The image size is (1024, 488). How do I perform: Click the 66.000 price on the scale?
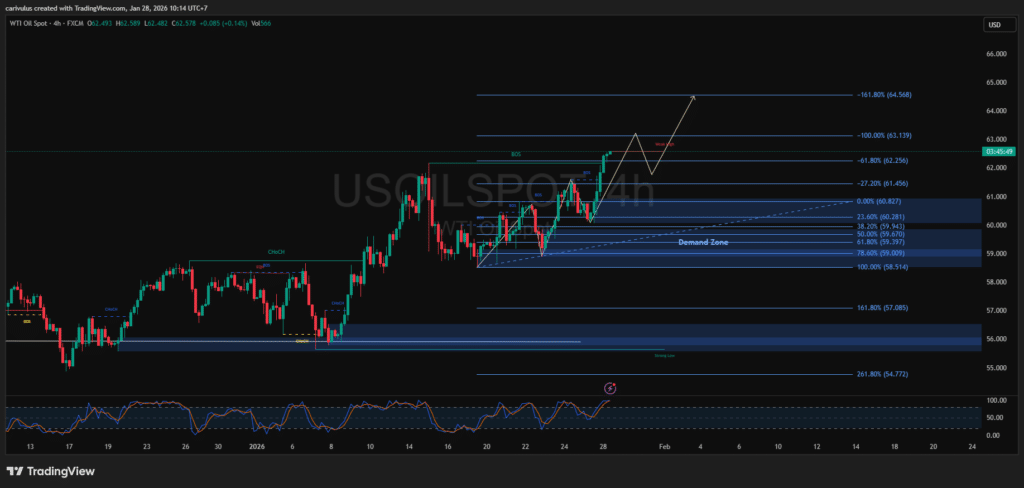[x=995, y=54]
